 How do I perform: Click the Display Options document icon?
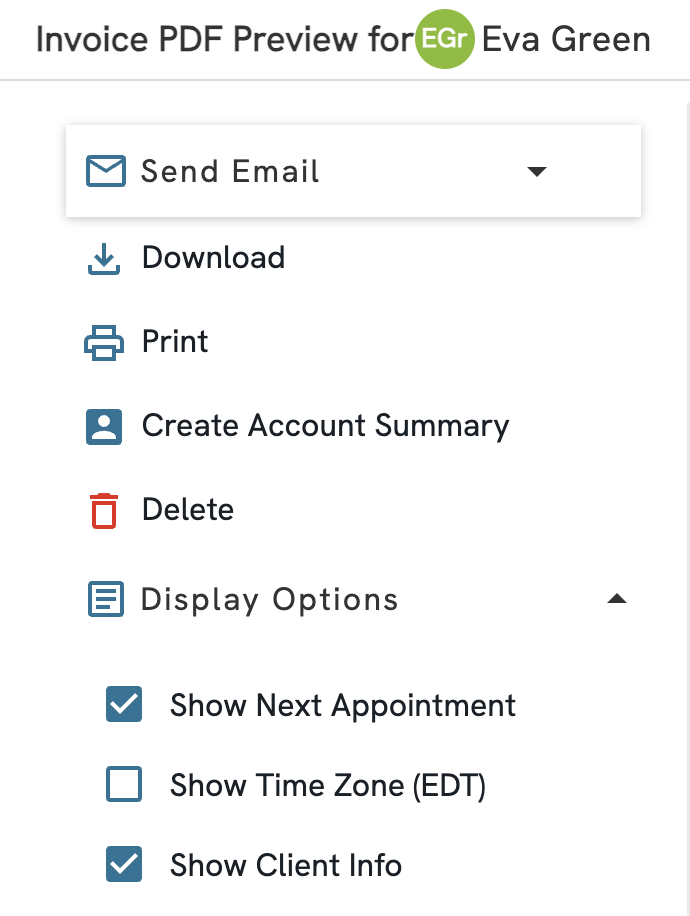click(x=106, y=600)
